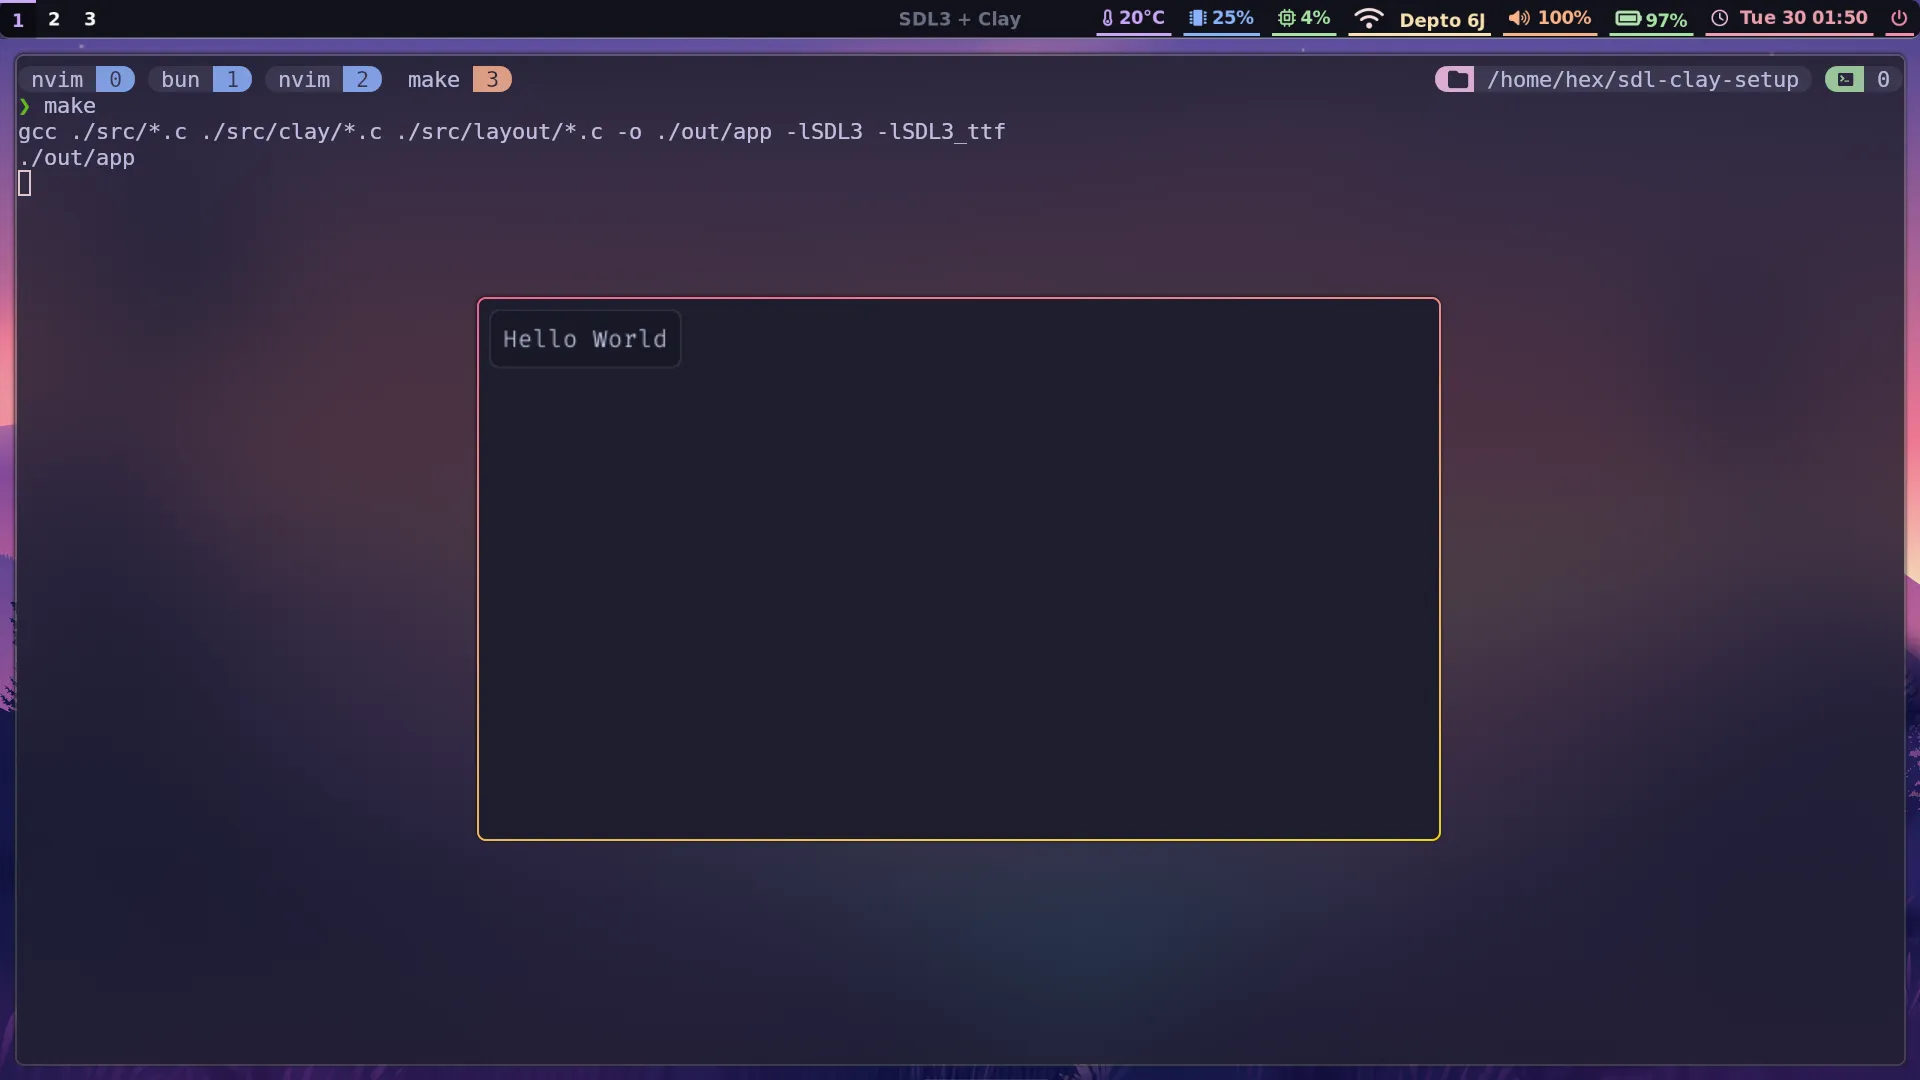Screen dimensions: 1920x1080
Task: Switch to tmux window bun 1
Action: tap(200, 80)
